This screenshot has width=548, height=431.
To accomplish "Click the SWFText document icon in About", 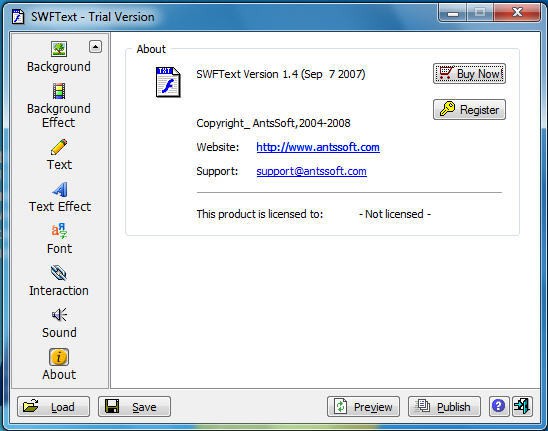I will click(168, 82).
